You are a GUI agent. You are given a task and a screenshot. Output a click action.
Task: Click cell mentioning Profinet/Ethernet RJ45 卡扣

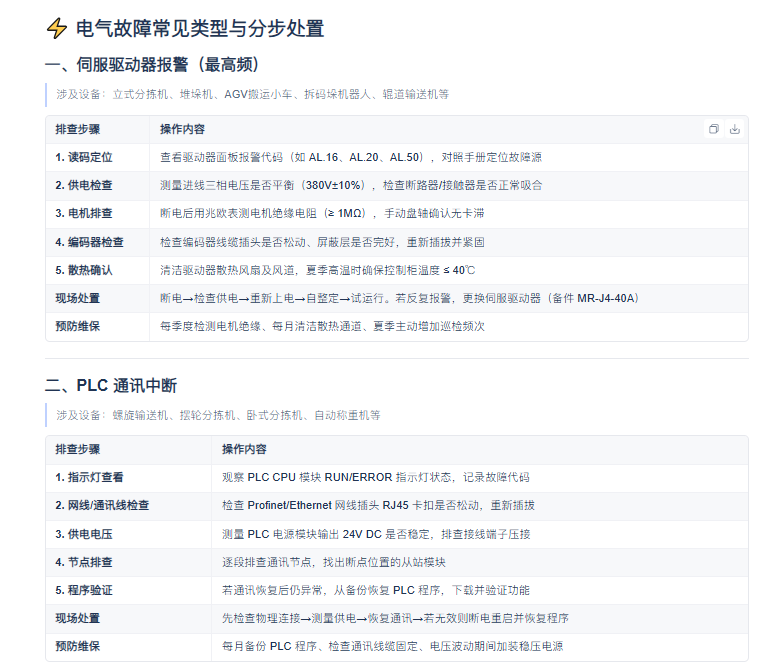tap(480, 505)
